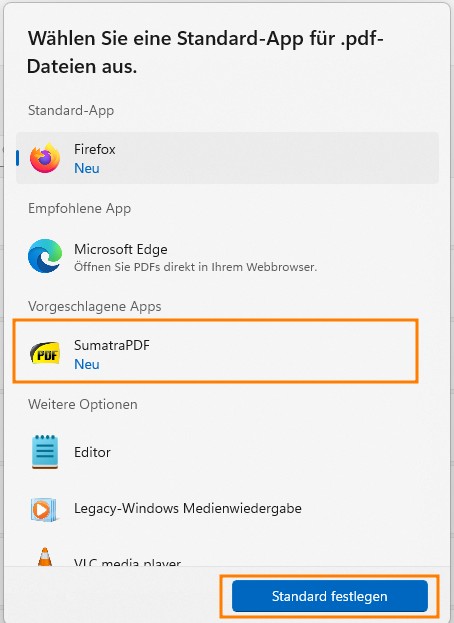Click the SumatraPDF yellow PDF icon
The height and width of the screenshot is (623, 454).
(x=45, y=353)
